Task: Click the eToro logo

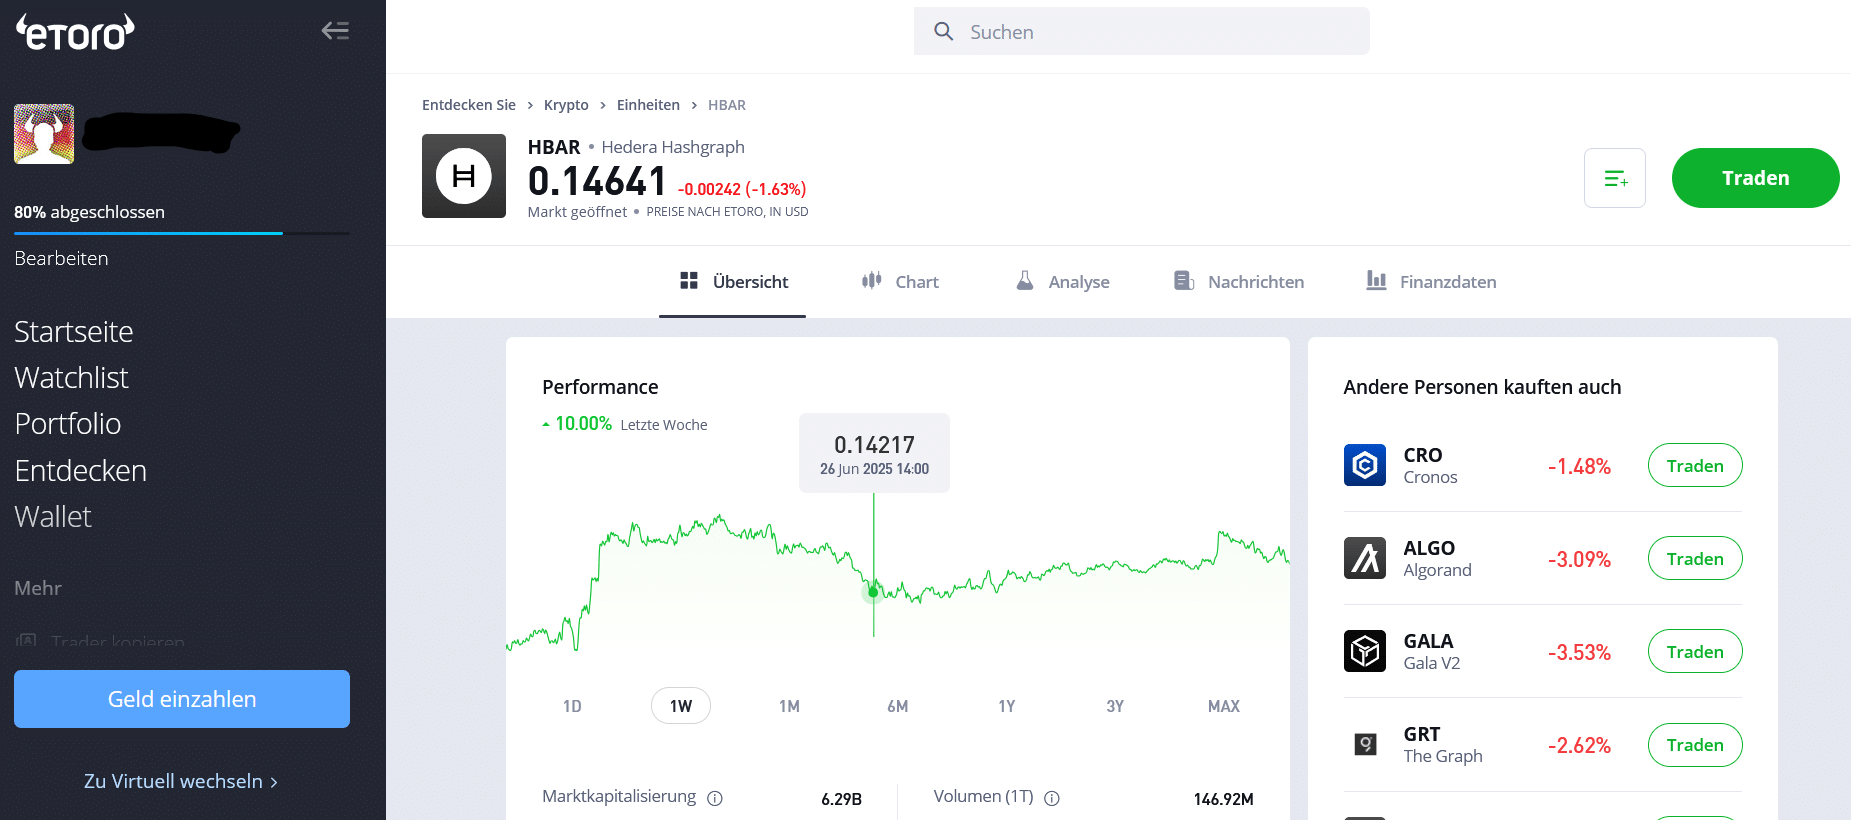Action: coord(75,32)
